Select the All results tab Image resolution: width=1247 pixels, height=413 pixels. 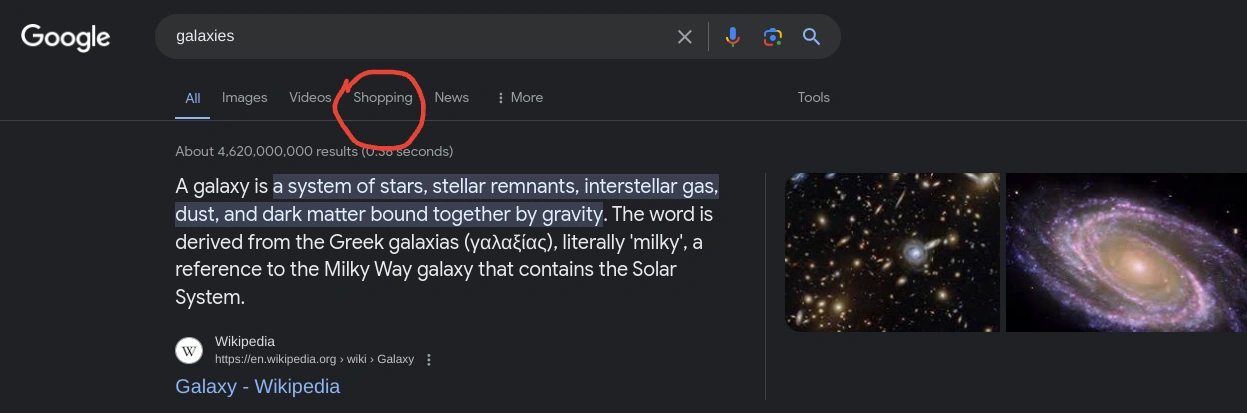(x=192, y=98)
